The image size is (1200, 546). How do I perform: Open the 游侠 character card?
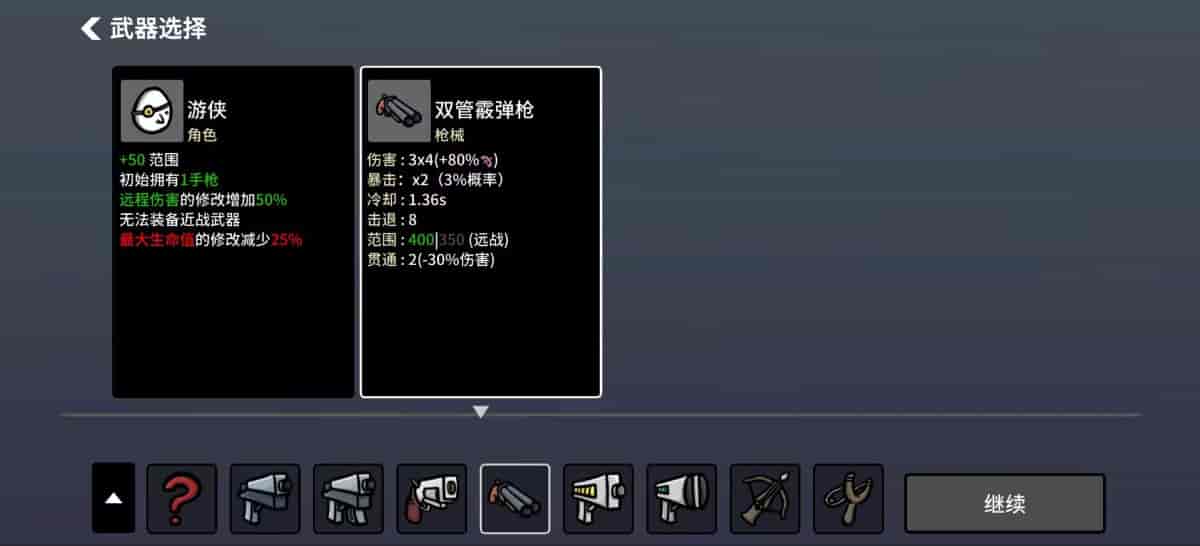[233, 232]
